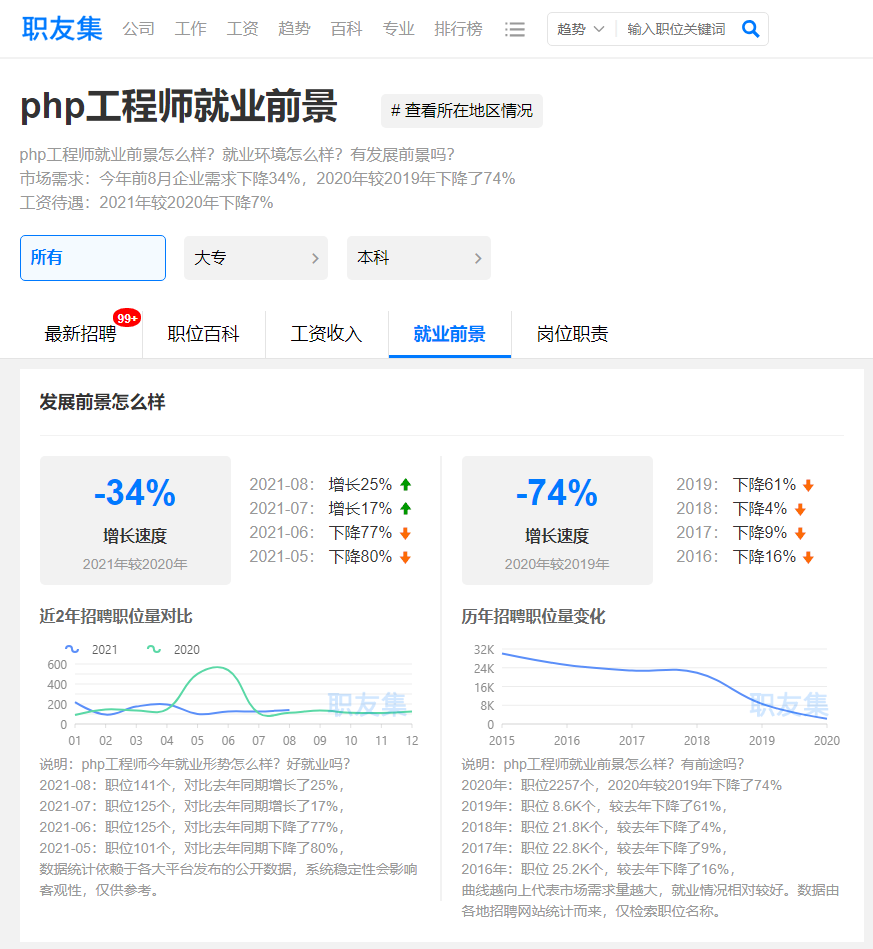
Task: Open the 职友集 site logo
Action: 62,28
